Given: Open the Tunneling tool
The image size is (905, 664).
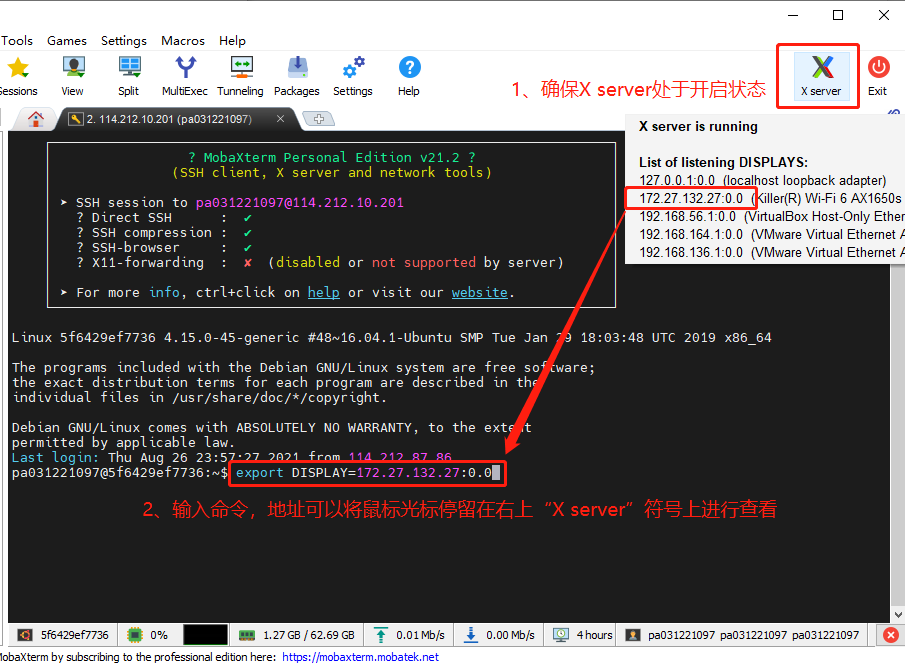Looking at the screenshot, I should (240, 75).
